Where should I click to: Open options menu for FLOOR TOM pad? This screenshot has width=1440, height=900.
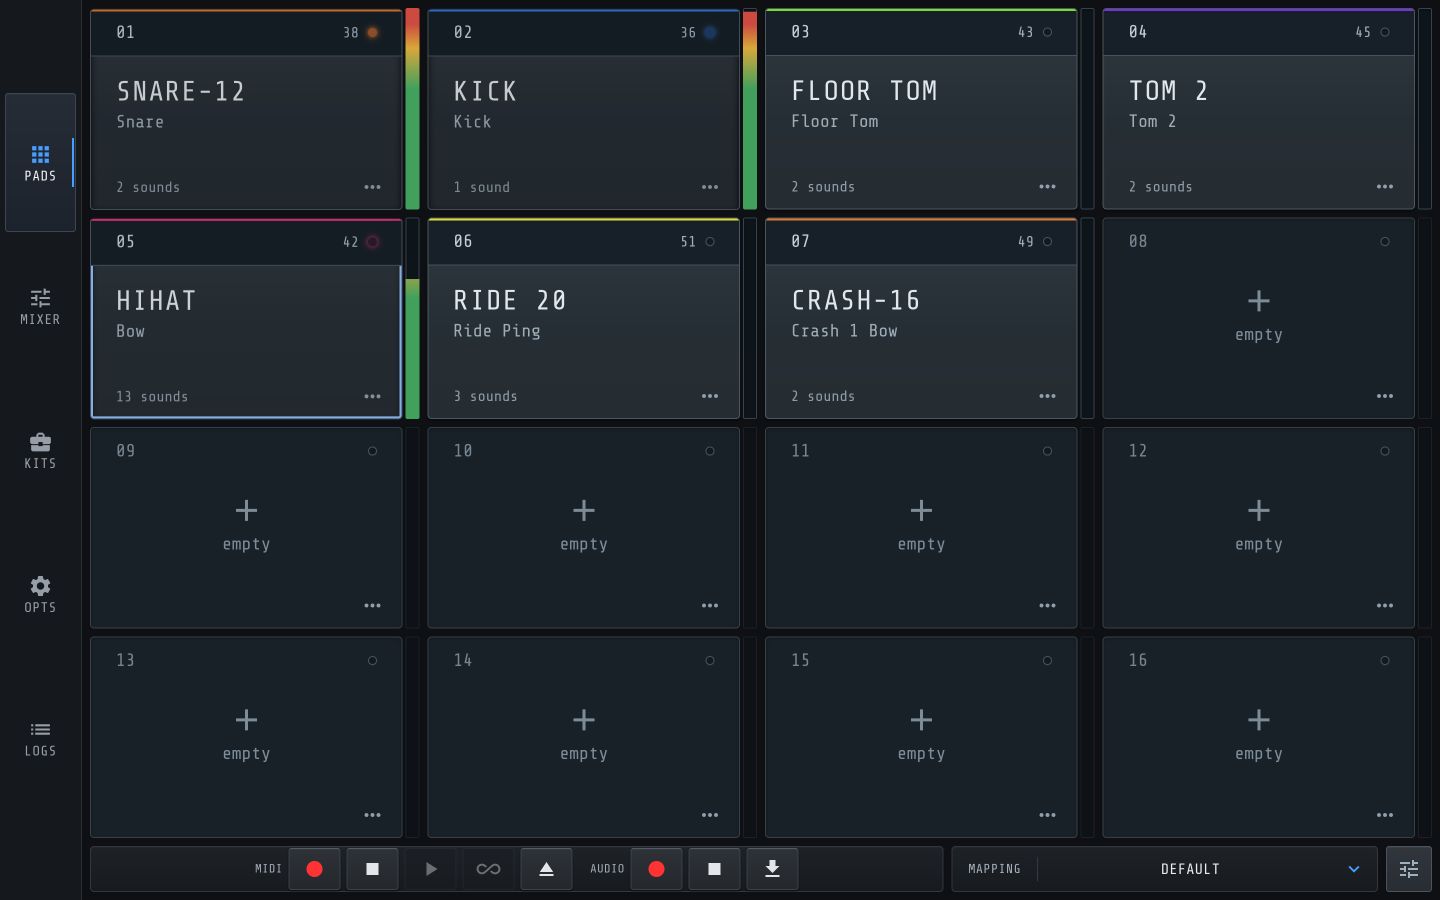click(x=1047, y=187)
